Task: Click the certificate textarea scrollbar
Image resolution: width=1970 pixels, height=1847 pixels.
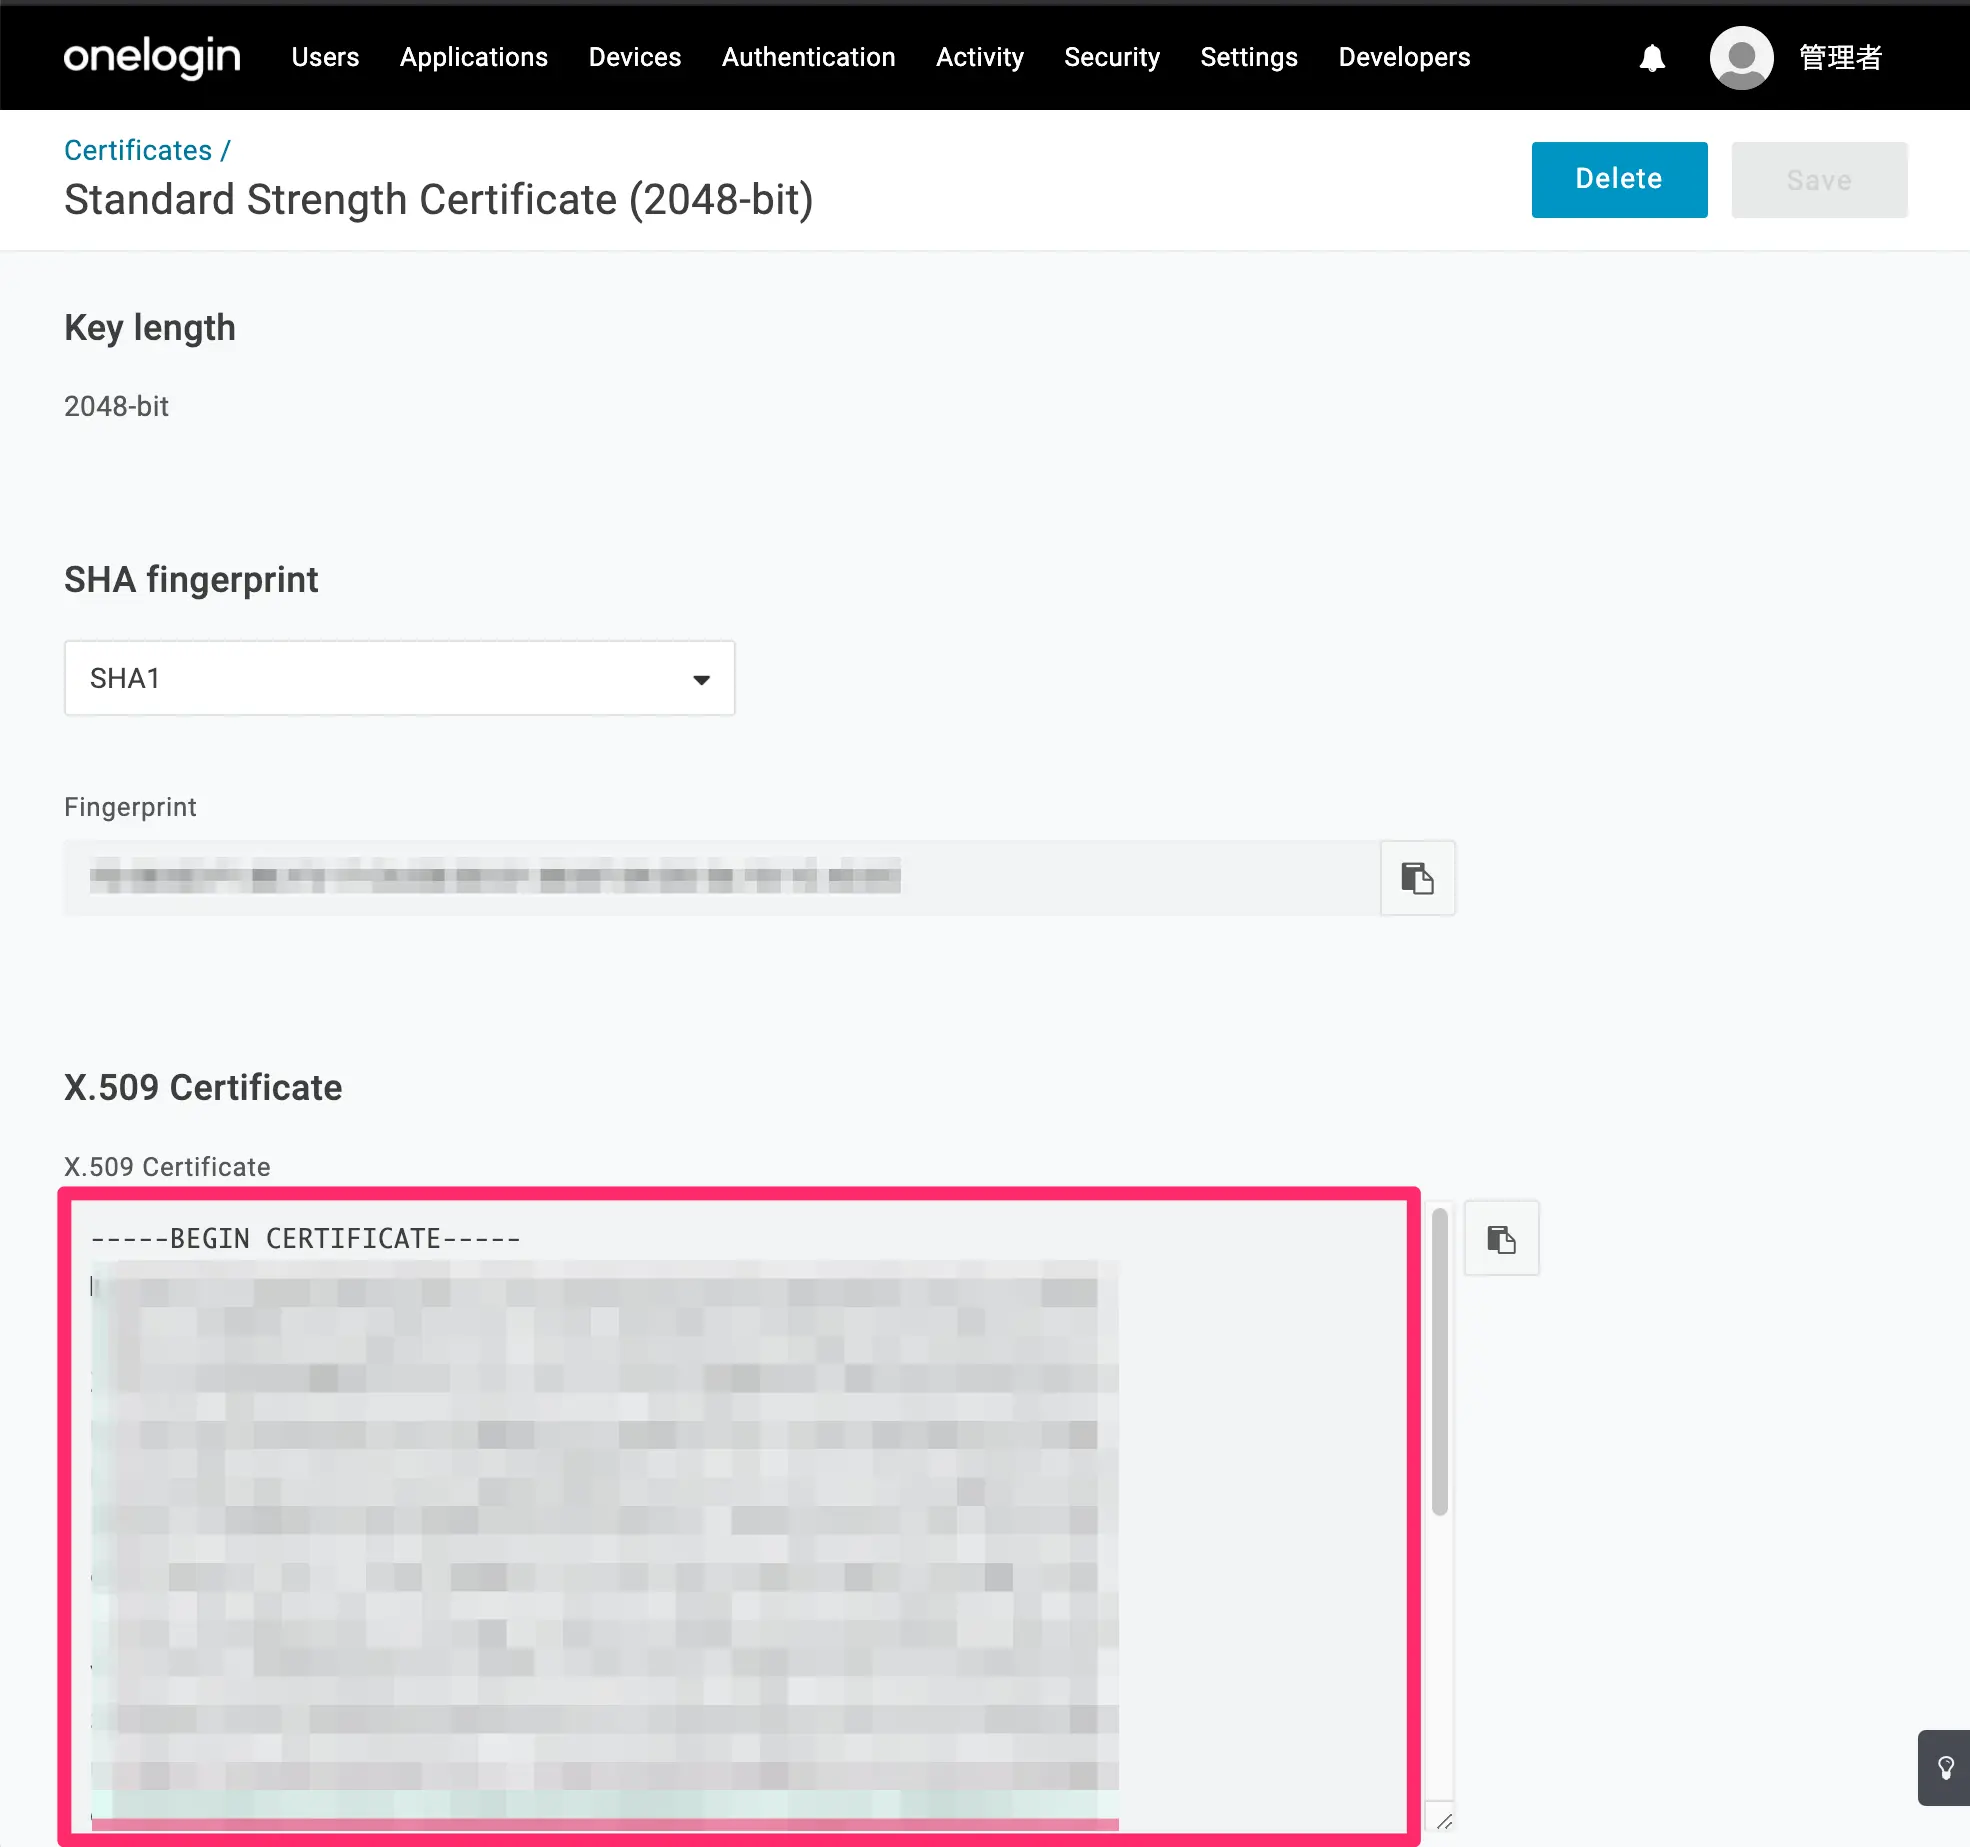Action: [1439, 1360]
